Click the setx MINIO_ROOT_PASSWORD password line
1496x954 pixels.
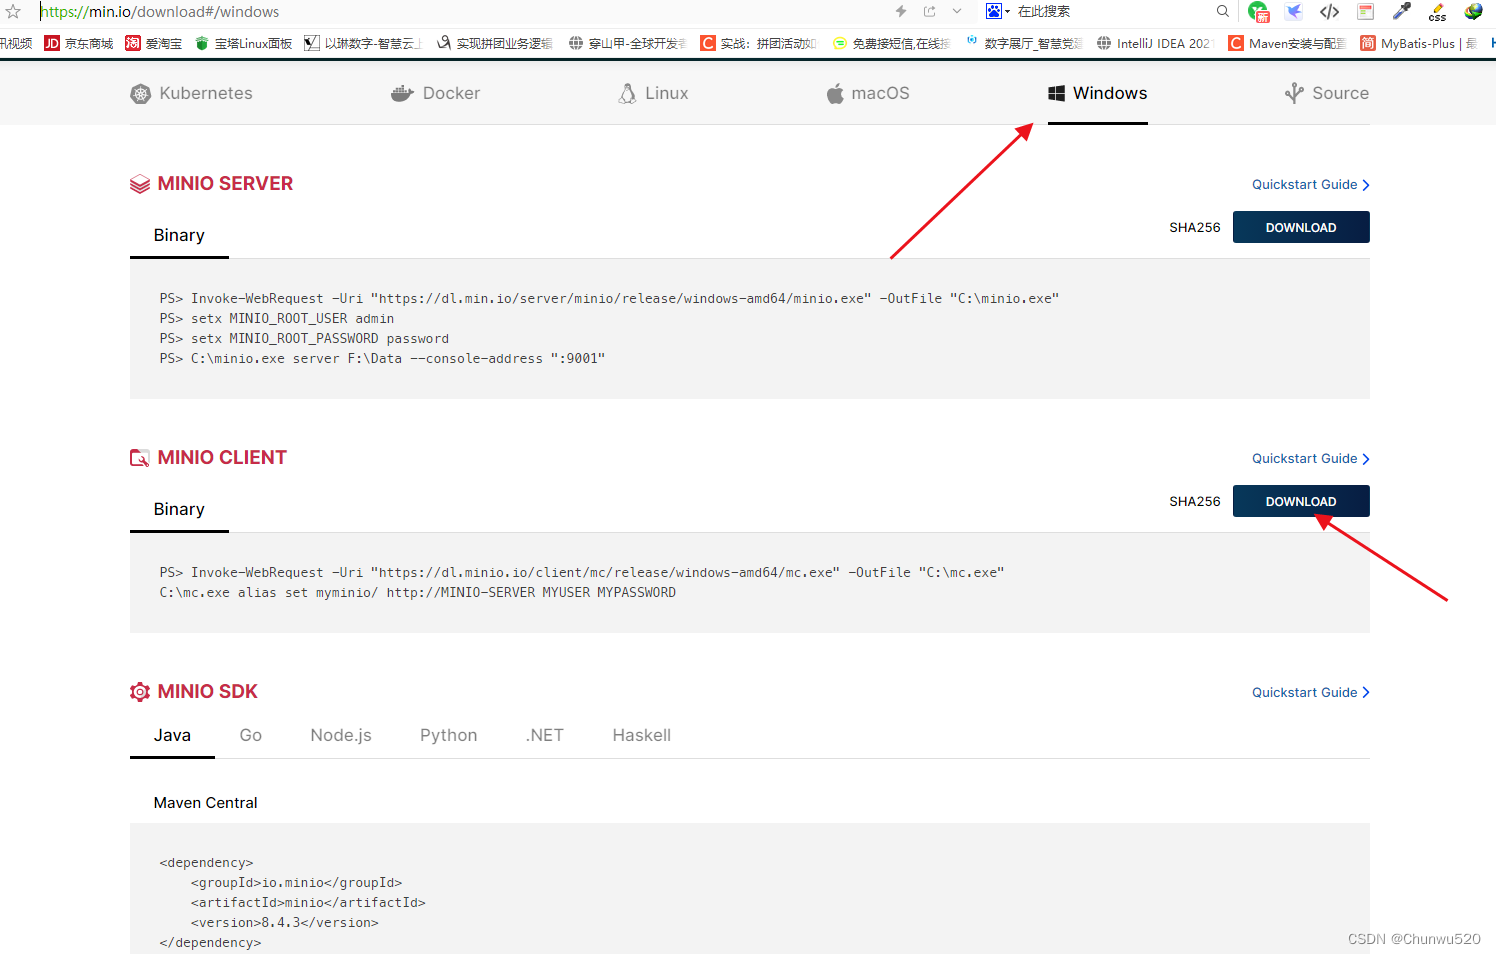(x=304, y=338)
